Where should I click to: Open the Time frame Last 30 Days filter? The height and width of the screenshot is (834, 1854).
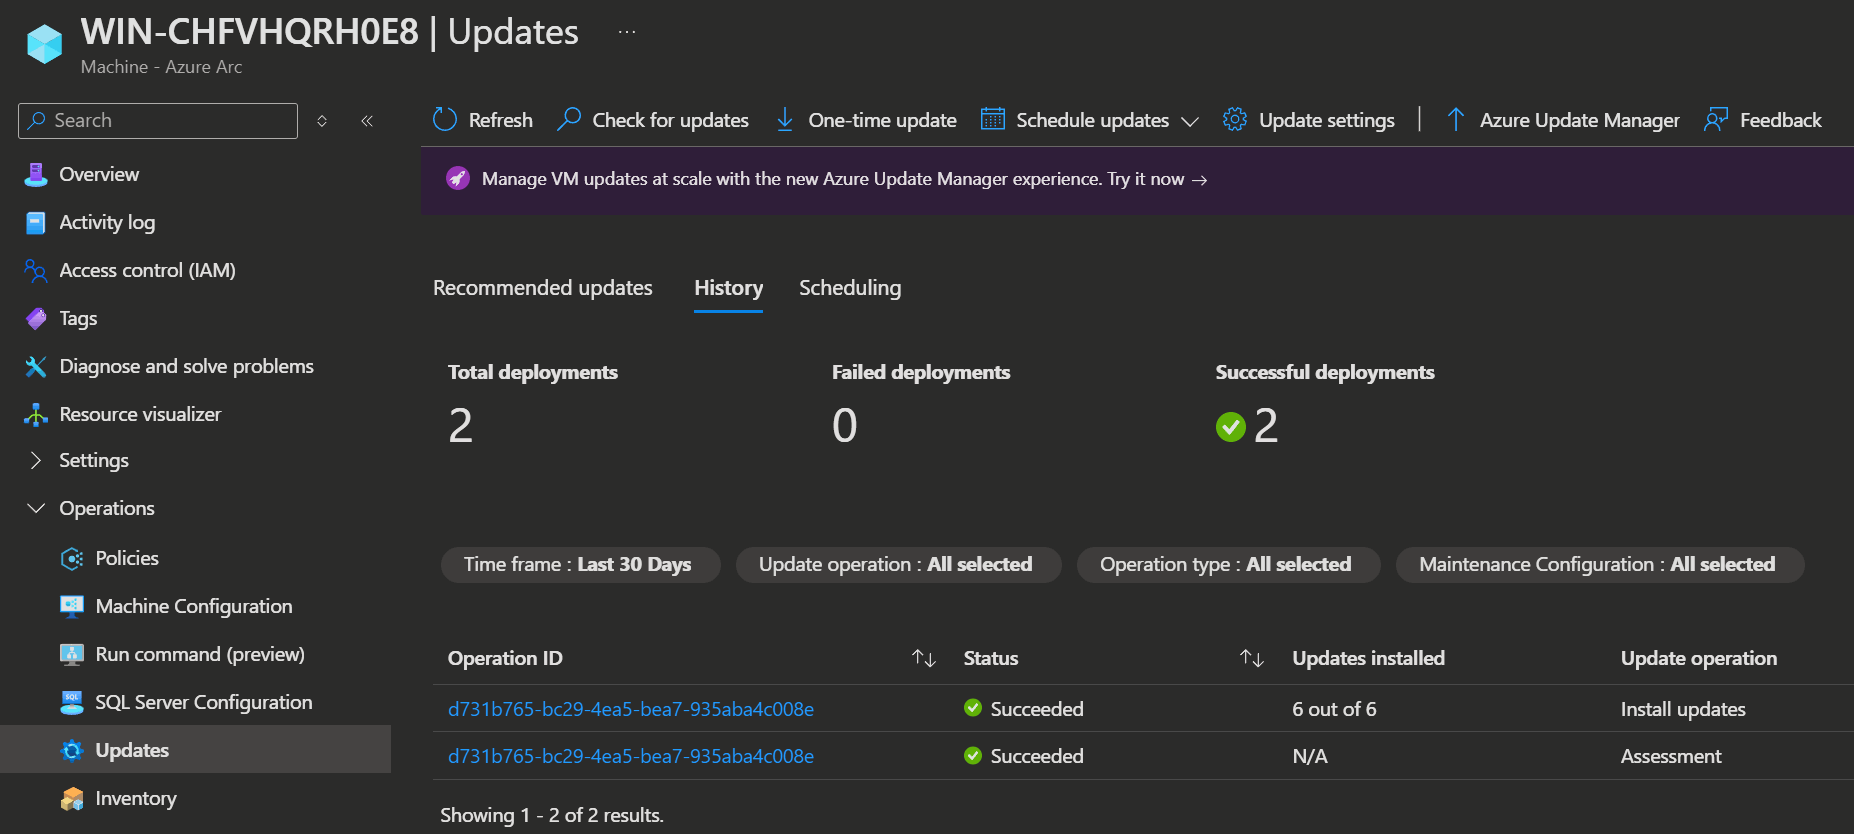580,565
